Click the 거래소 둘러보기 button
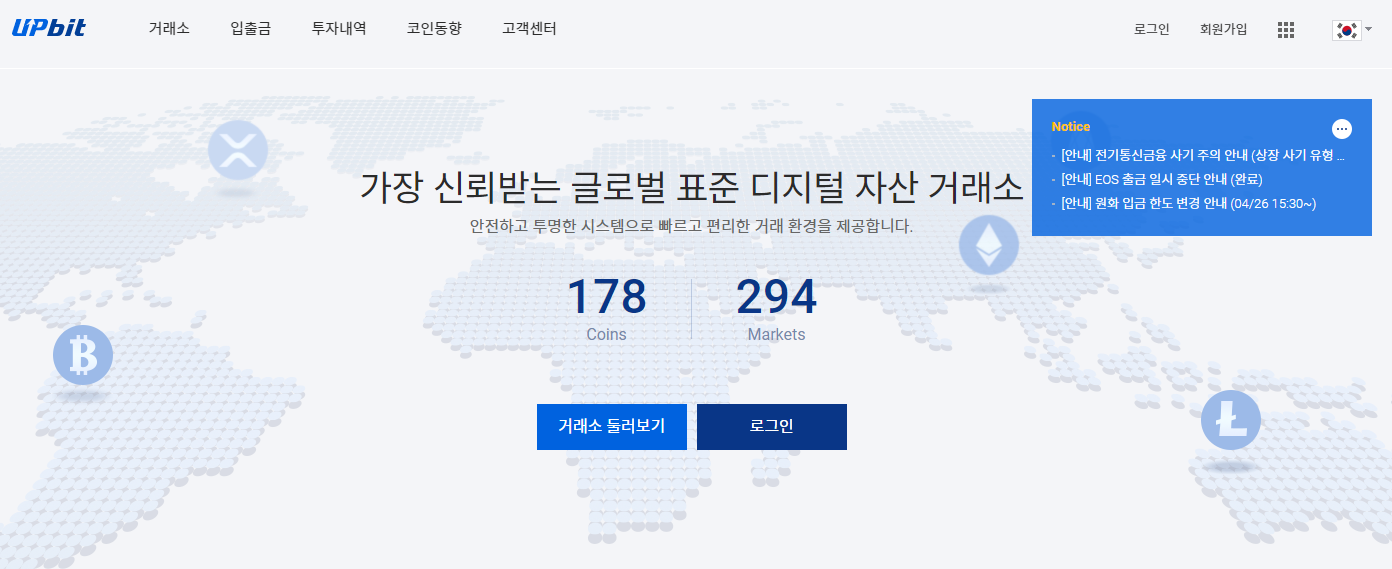The image size is (1392, 569). tap(611, 427)
